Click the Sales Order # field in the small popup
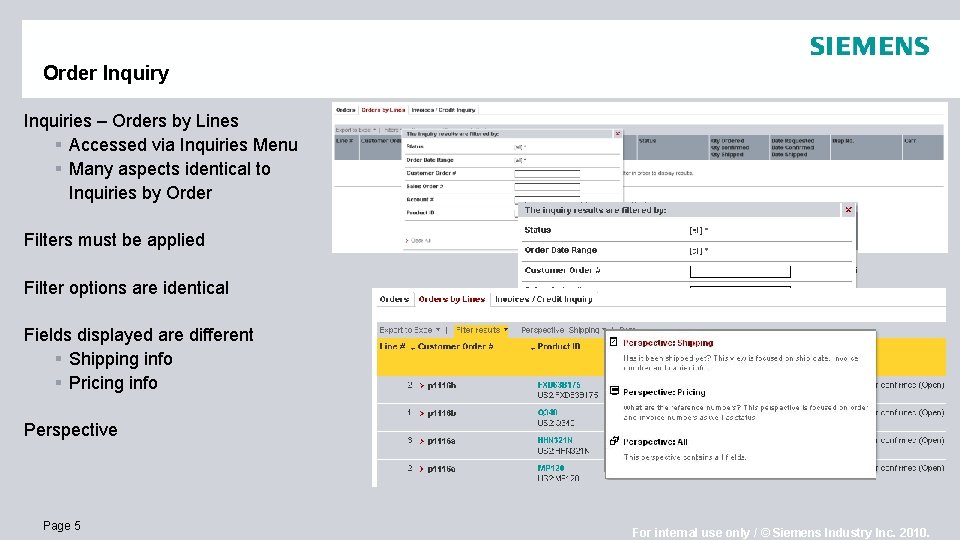Viewport: 960px width, 540px height. click(x=547, y=187)
